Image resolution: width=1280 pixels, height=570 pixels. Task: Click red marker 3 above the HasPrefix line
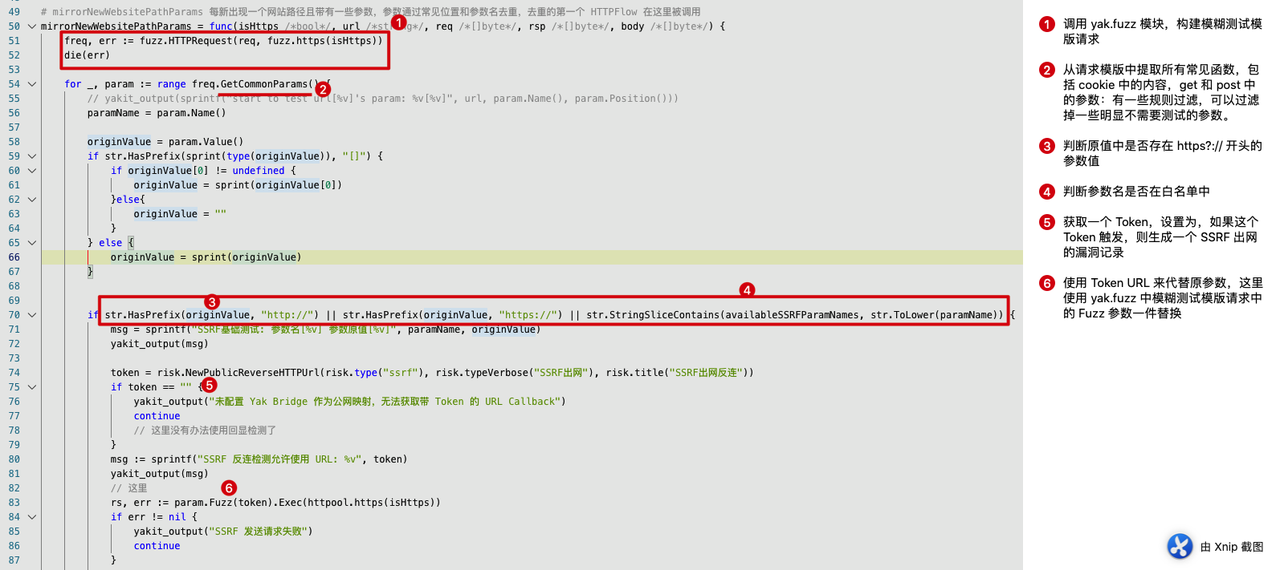[x=212, y=301]
